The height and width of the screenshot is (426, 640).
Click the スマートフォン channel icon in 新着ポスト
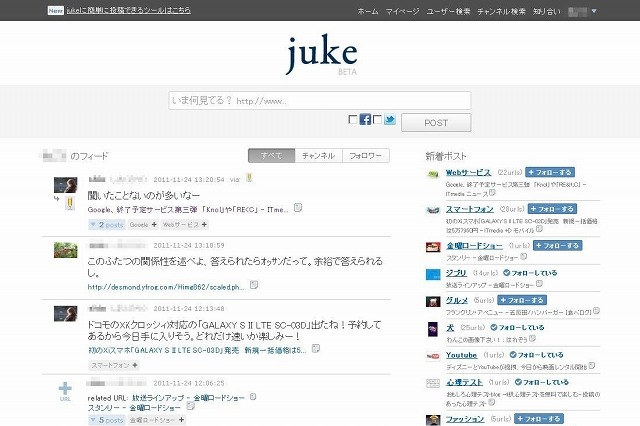pyautogui.click(x=433, y=210)
